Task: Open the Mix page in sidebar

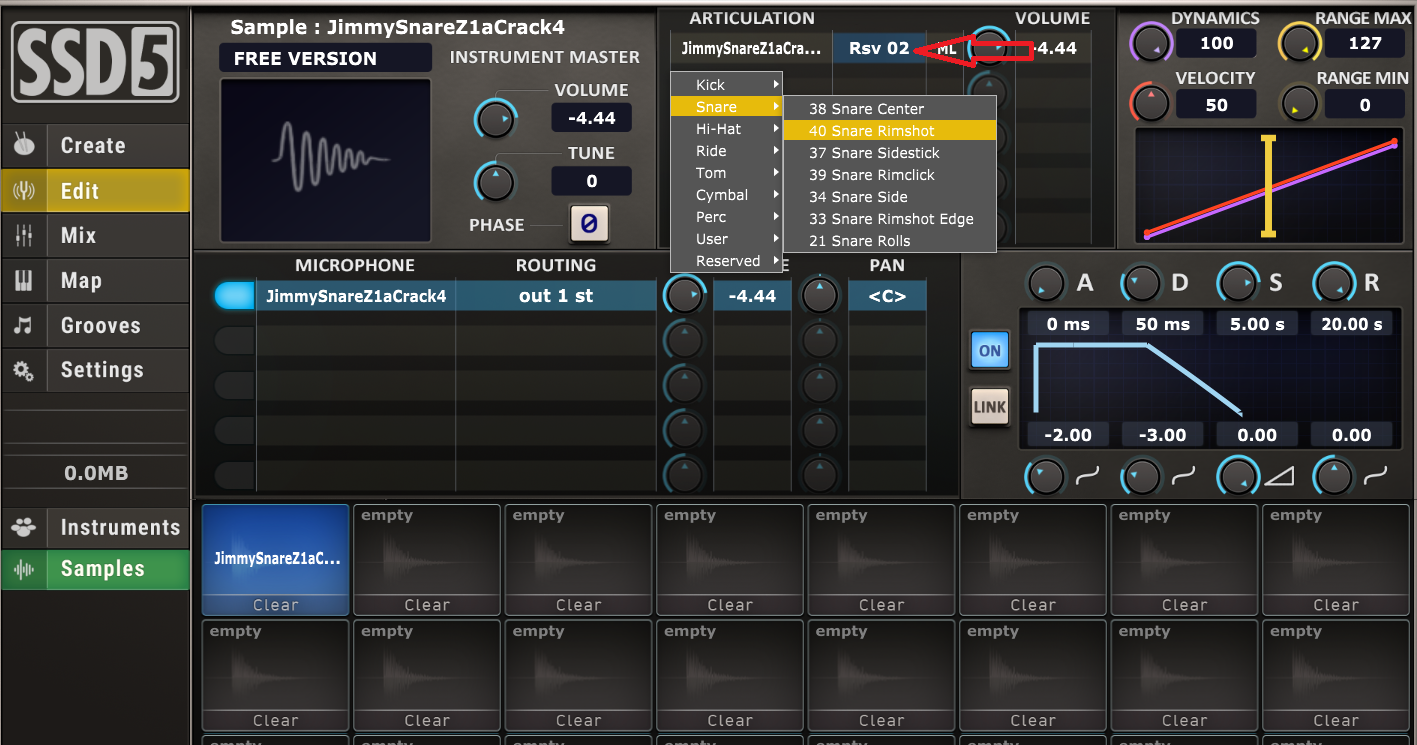Action: pos(95,236)
